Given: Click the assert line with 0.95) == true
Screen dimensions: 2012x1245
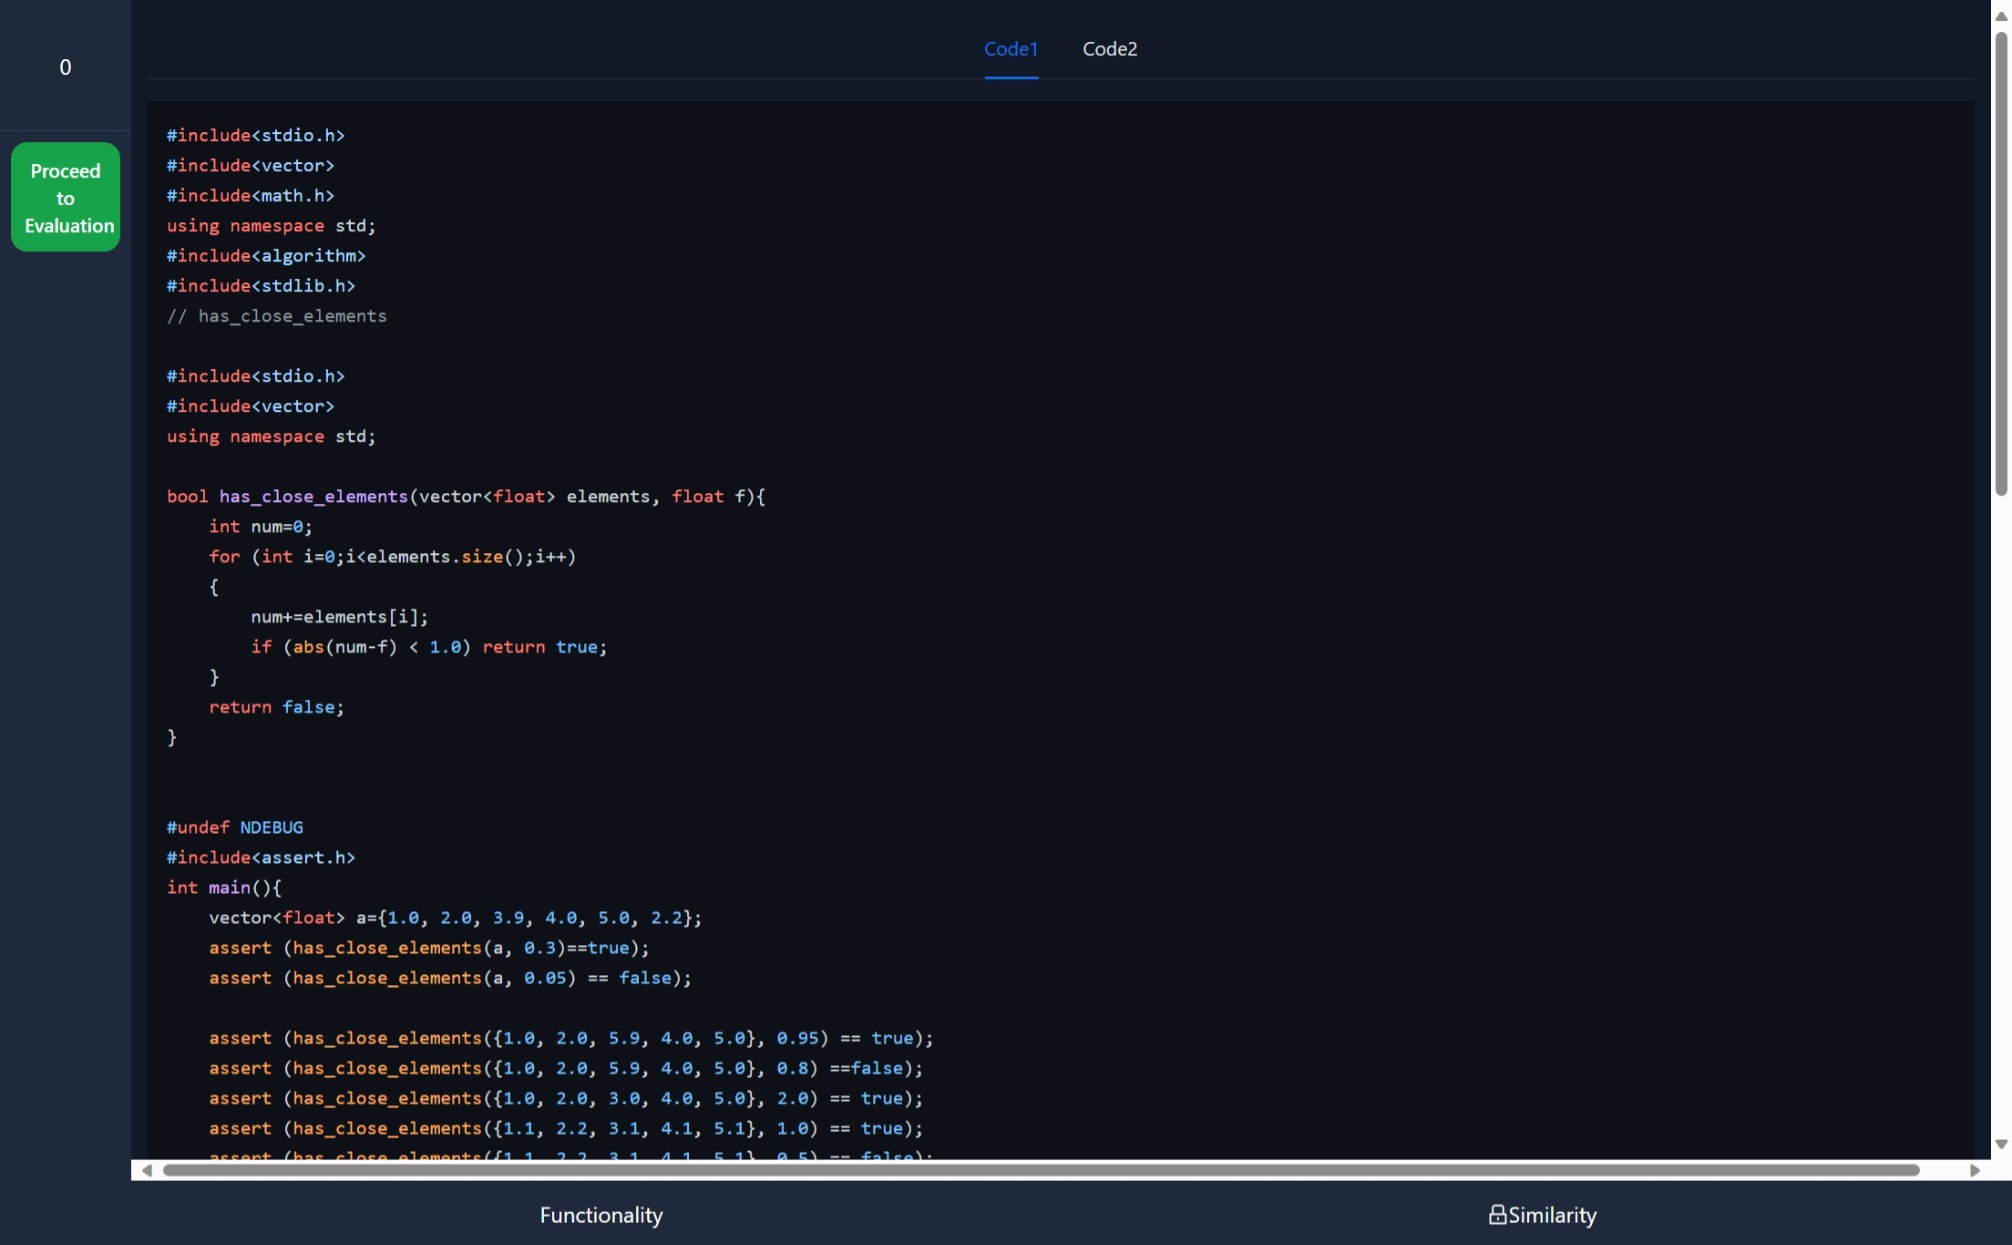Looking at the screenshot, I should click(x=571, y=1038).
